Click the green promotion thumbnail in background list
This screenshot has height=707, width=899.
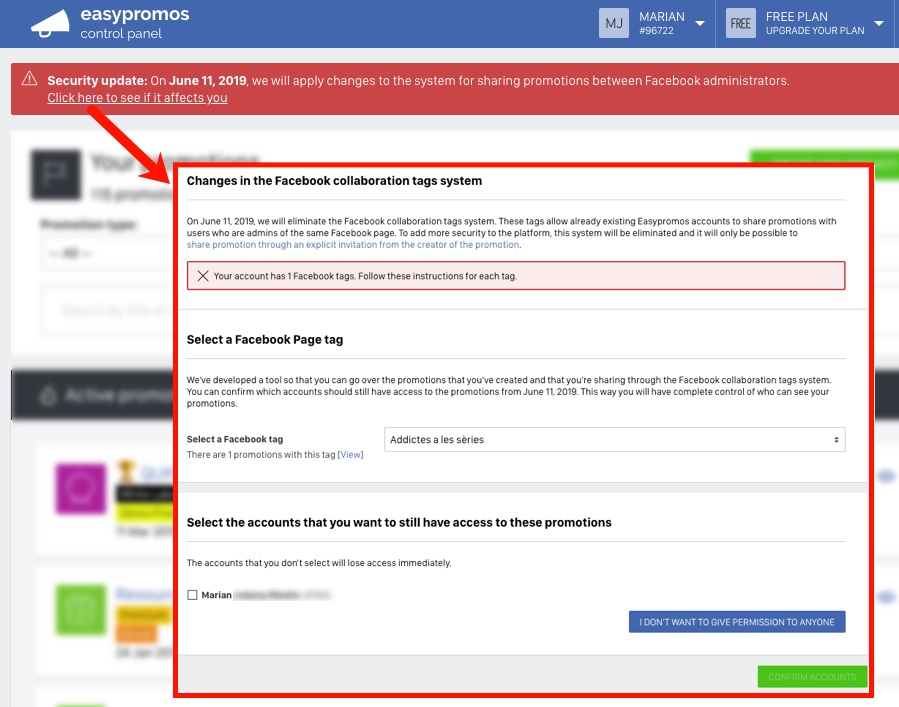(x=81, y=610)
